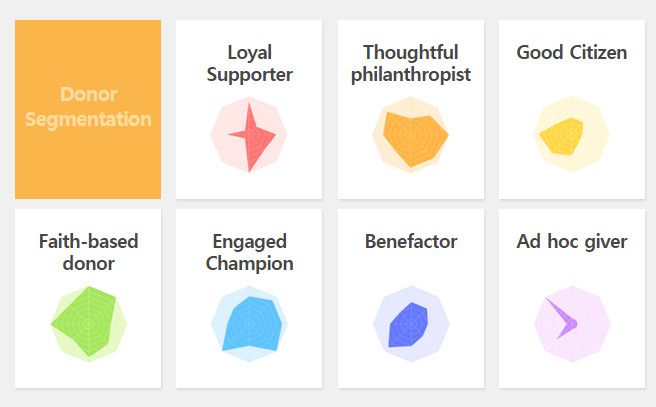Click the Benefactor title text
656x407 pixels.
click(x=411, y=242)
